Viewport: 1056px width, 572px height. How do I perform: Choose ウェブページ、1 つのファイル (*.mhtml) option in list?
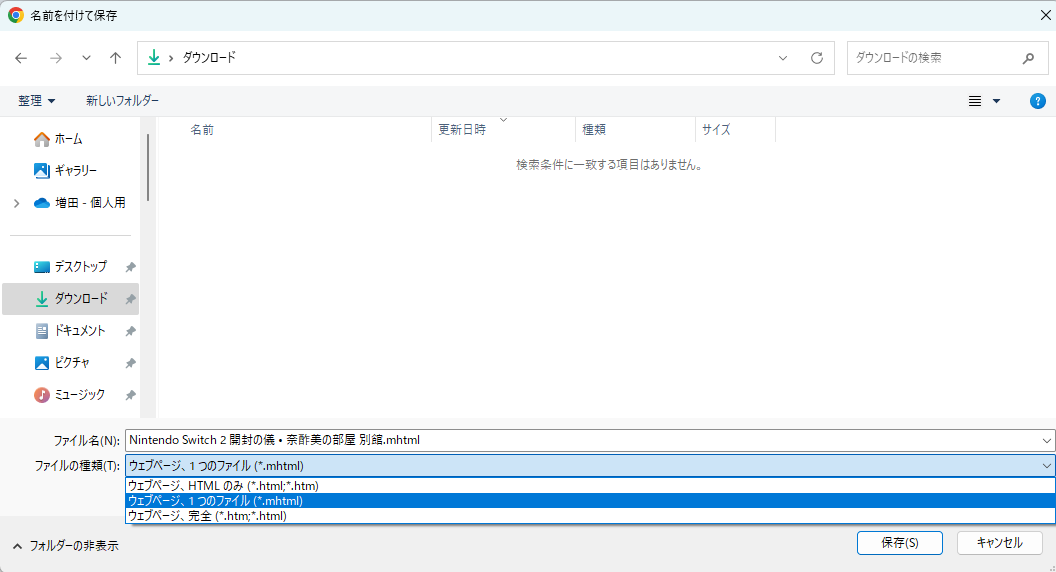590,501
